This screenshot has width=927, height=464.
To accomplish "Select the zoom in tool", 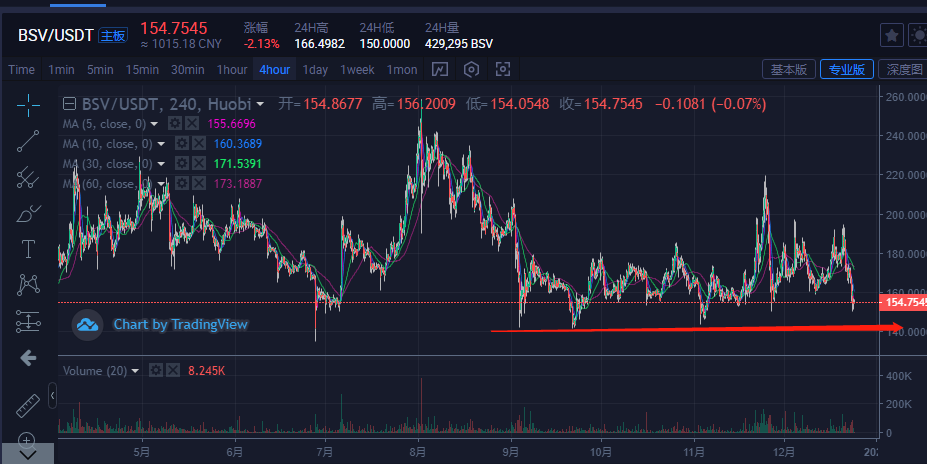I will coord(26,439).
